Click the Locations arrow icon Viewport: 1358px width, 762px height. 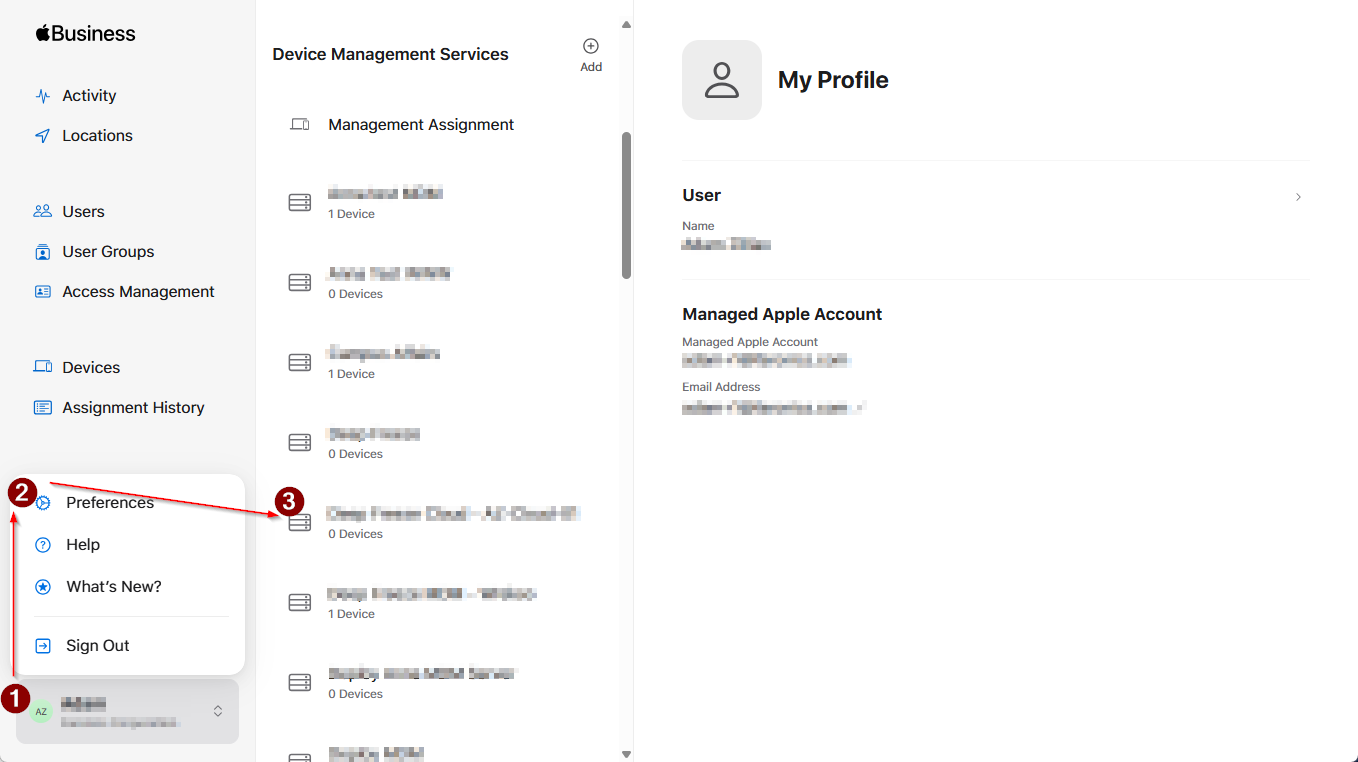point(42,136)
